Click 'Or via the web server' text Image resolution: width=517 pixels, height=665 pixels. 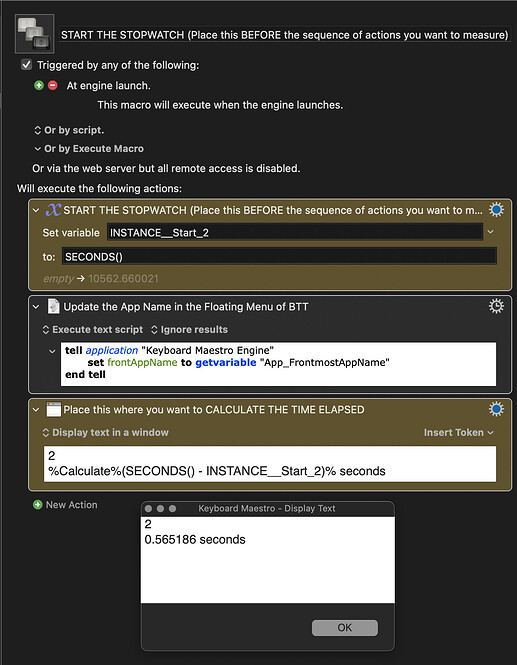[166, 168]
